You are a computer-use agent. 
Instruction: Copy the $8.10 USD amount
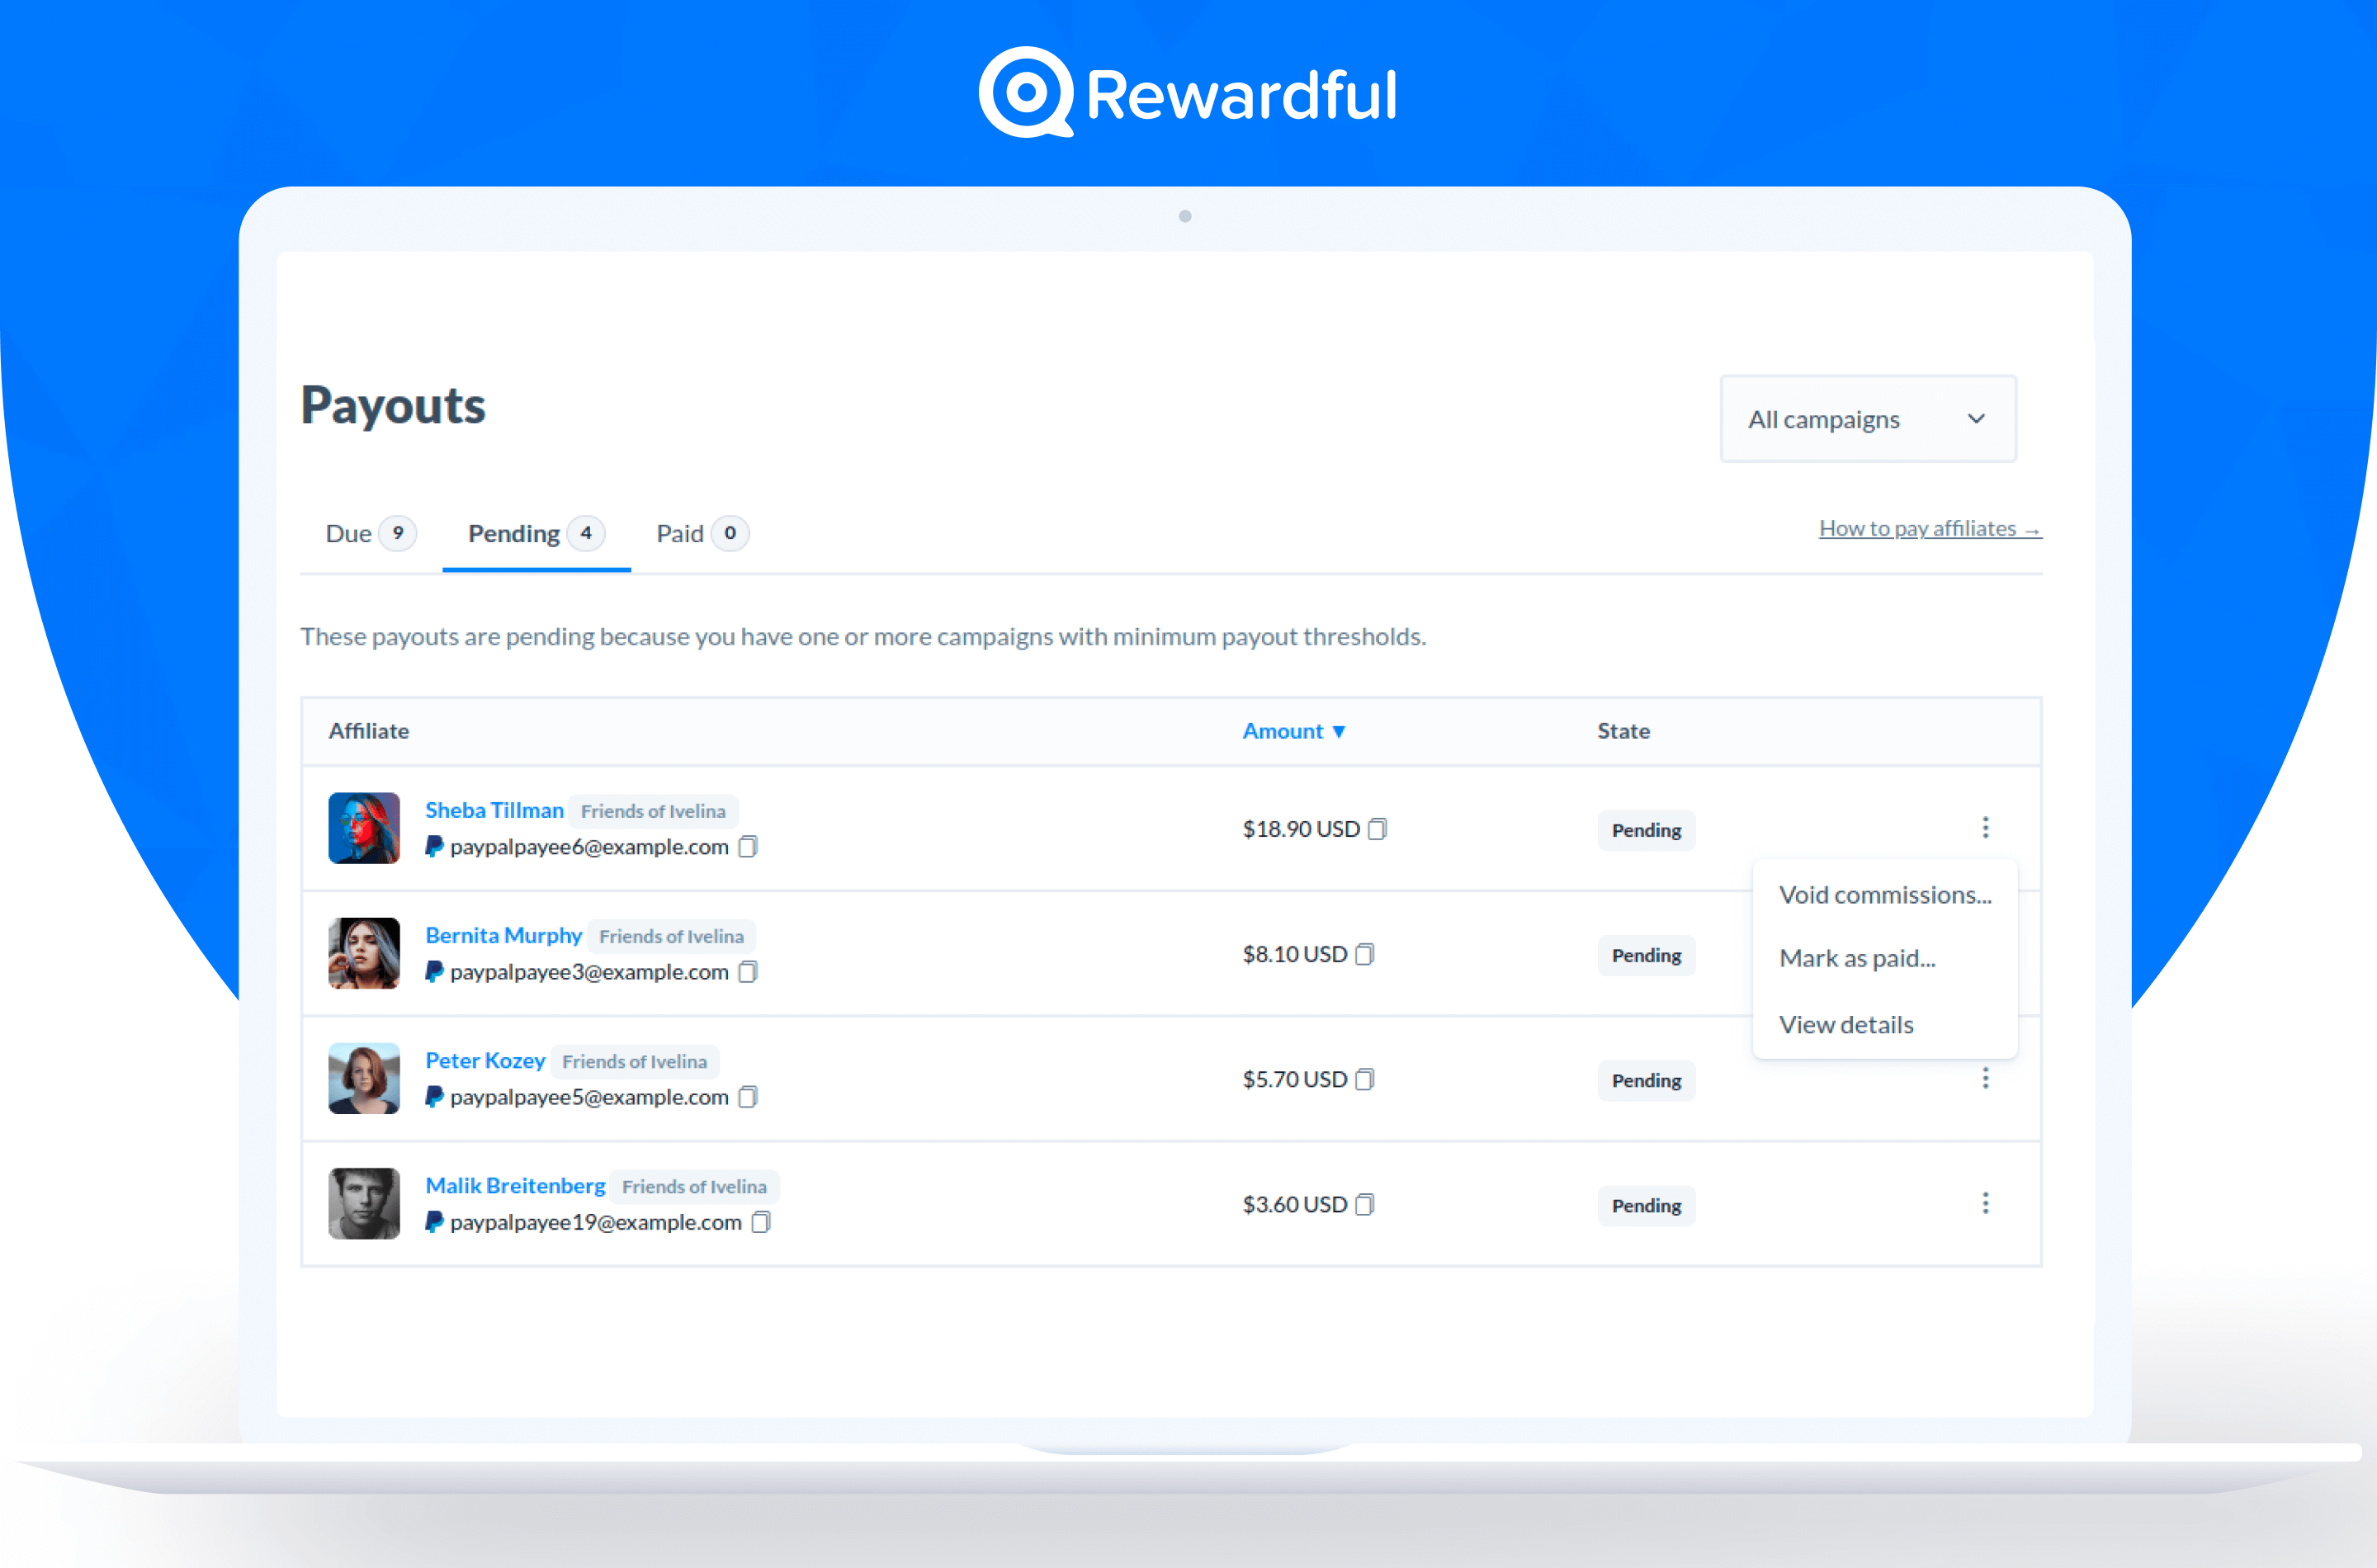1364,954
